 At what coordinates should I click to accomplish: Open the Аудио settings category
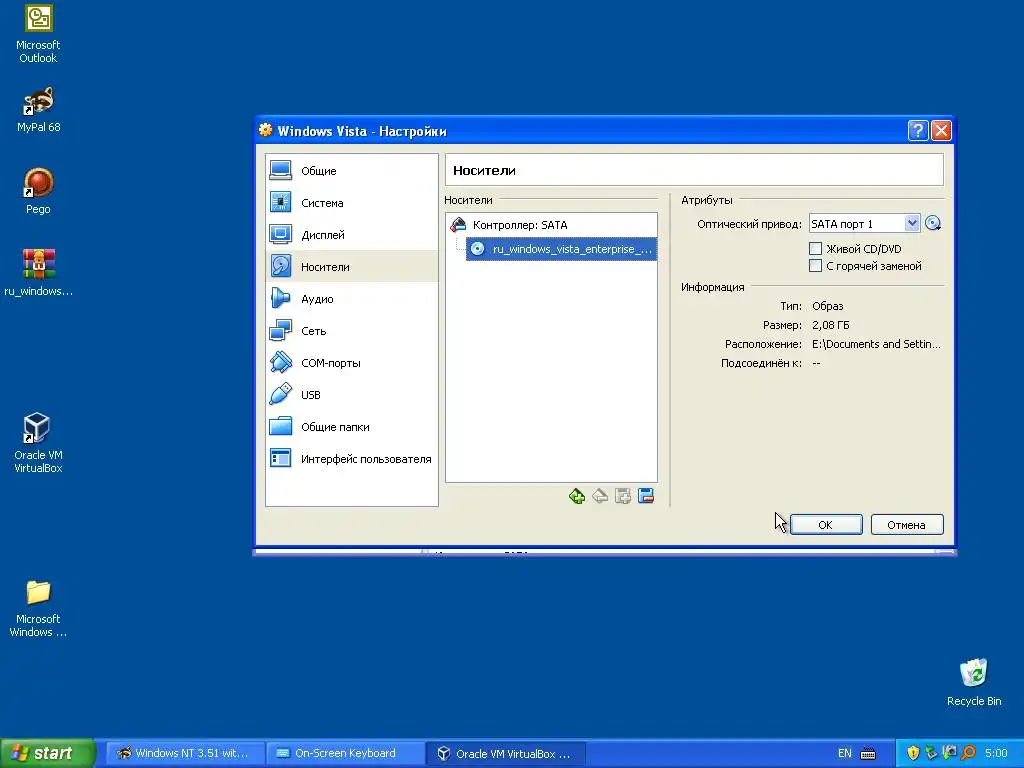pos(351,298)
